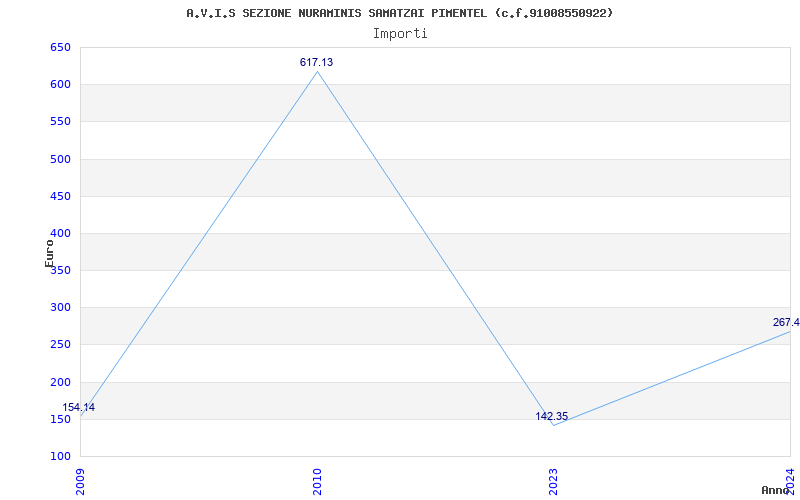The width and height of the screenshot is (800, 500).
Task: Select the 267.4 data label
Action: point(786,322)
